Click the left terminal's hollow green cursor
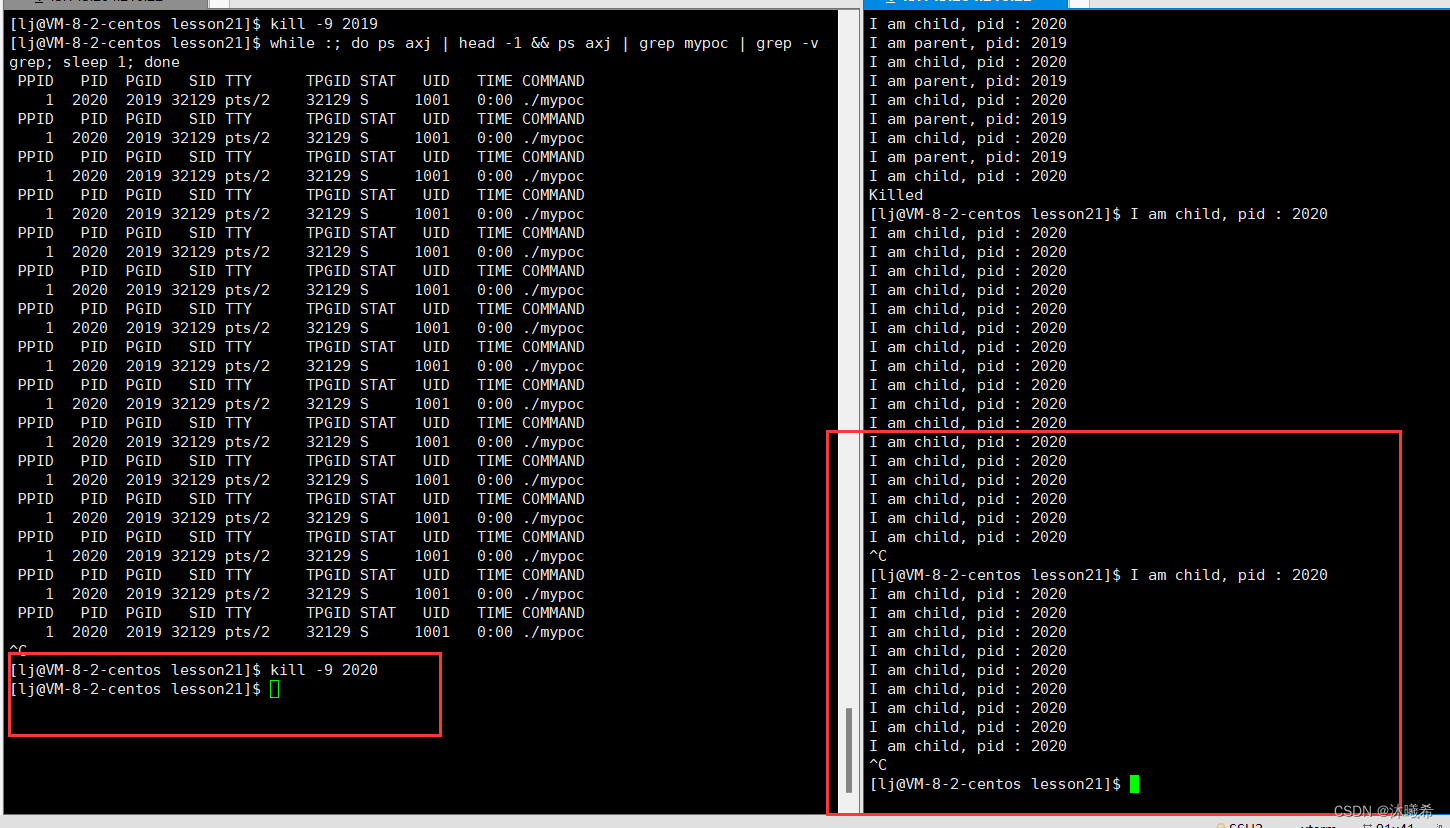The width and height of the screenshot is (1450, 828). tap(275, 689)
